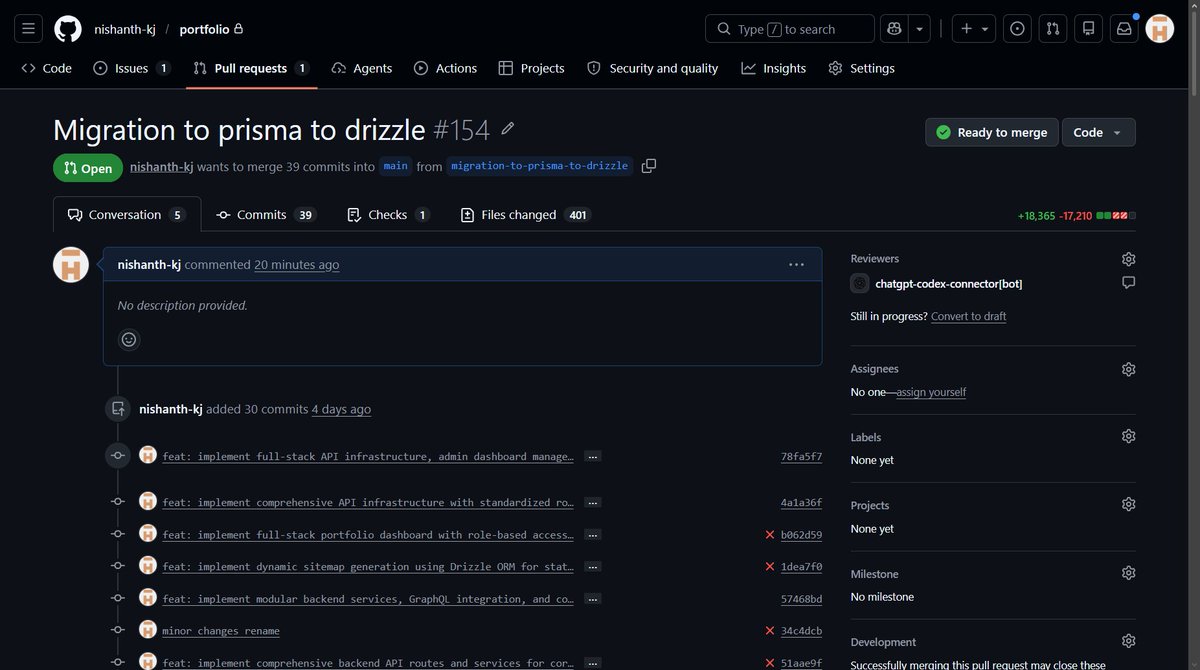
Task: Open the portfolio repository link
Action: [204, 29]
